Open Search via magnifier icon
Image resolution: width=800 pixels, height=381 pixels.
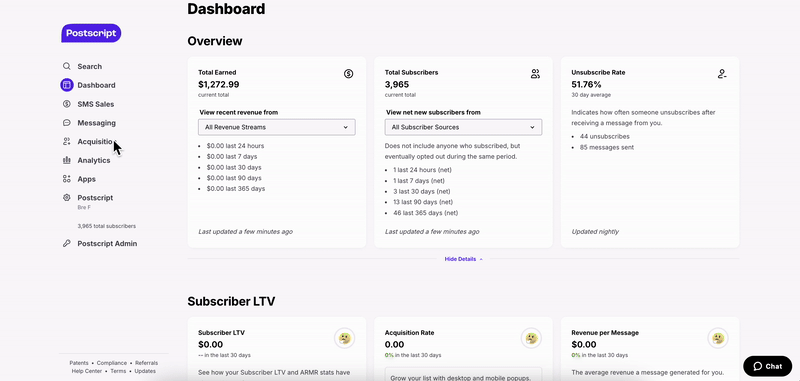(67, 66)
